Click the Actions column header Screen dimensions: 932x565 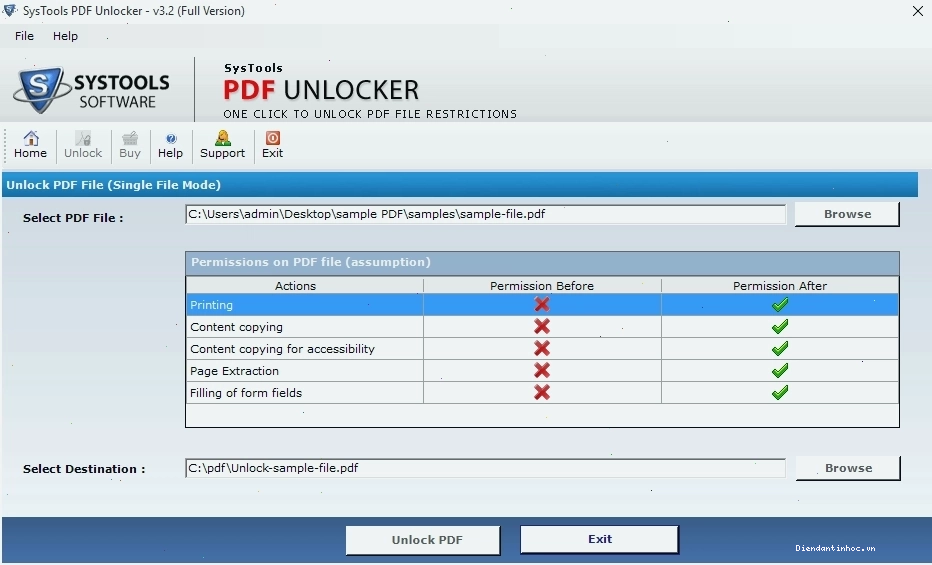pyautogui.click(x=305, y=286)
